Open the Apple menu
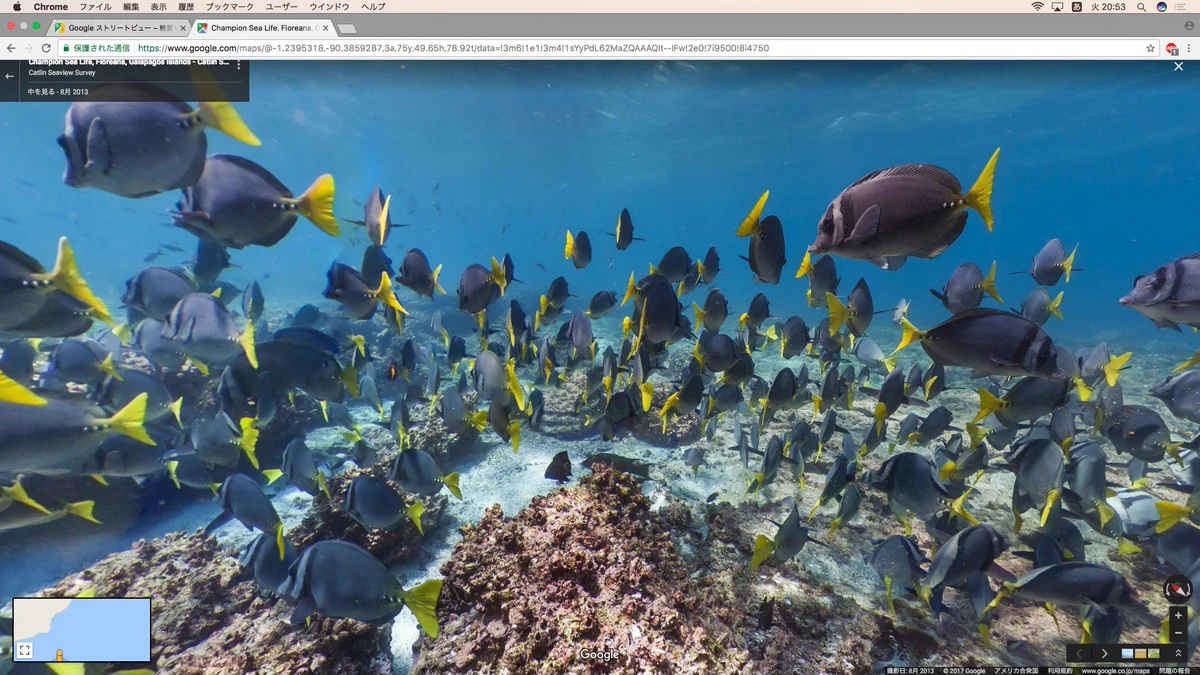Viewport: 1200px width, 675px height. 16,7
